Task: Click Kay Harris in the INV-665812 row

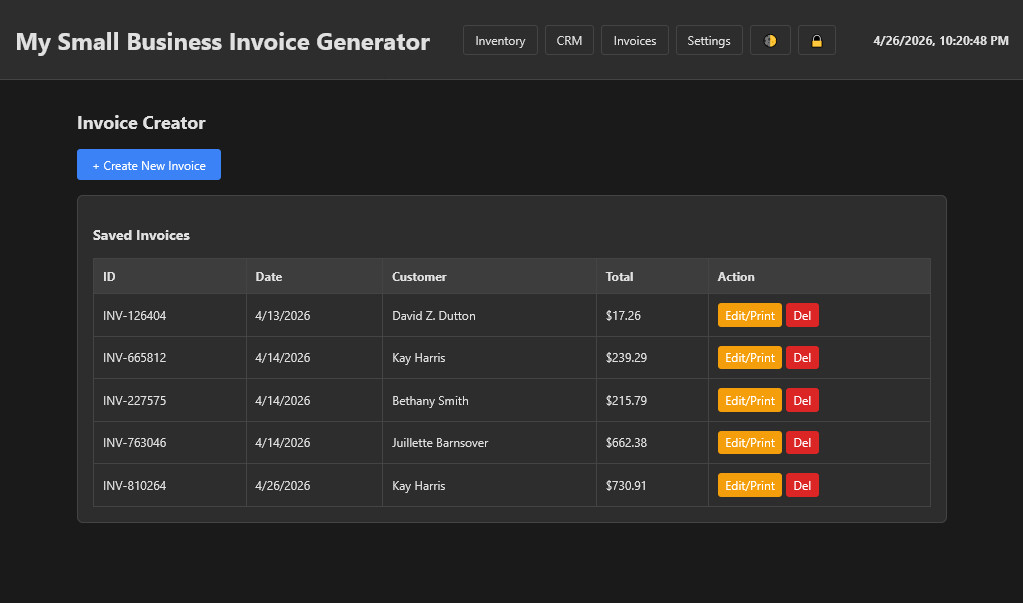Action: pyautogui.click(x=418, y=358)
